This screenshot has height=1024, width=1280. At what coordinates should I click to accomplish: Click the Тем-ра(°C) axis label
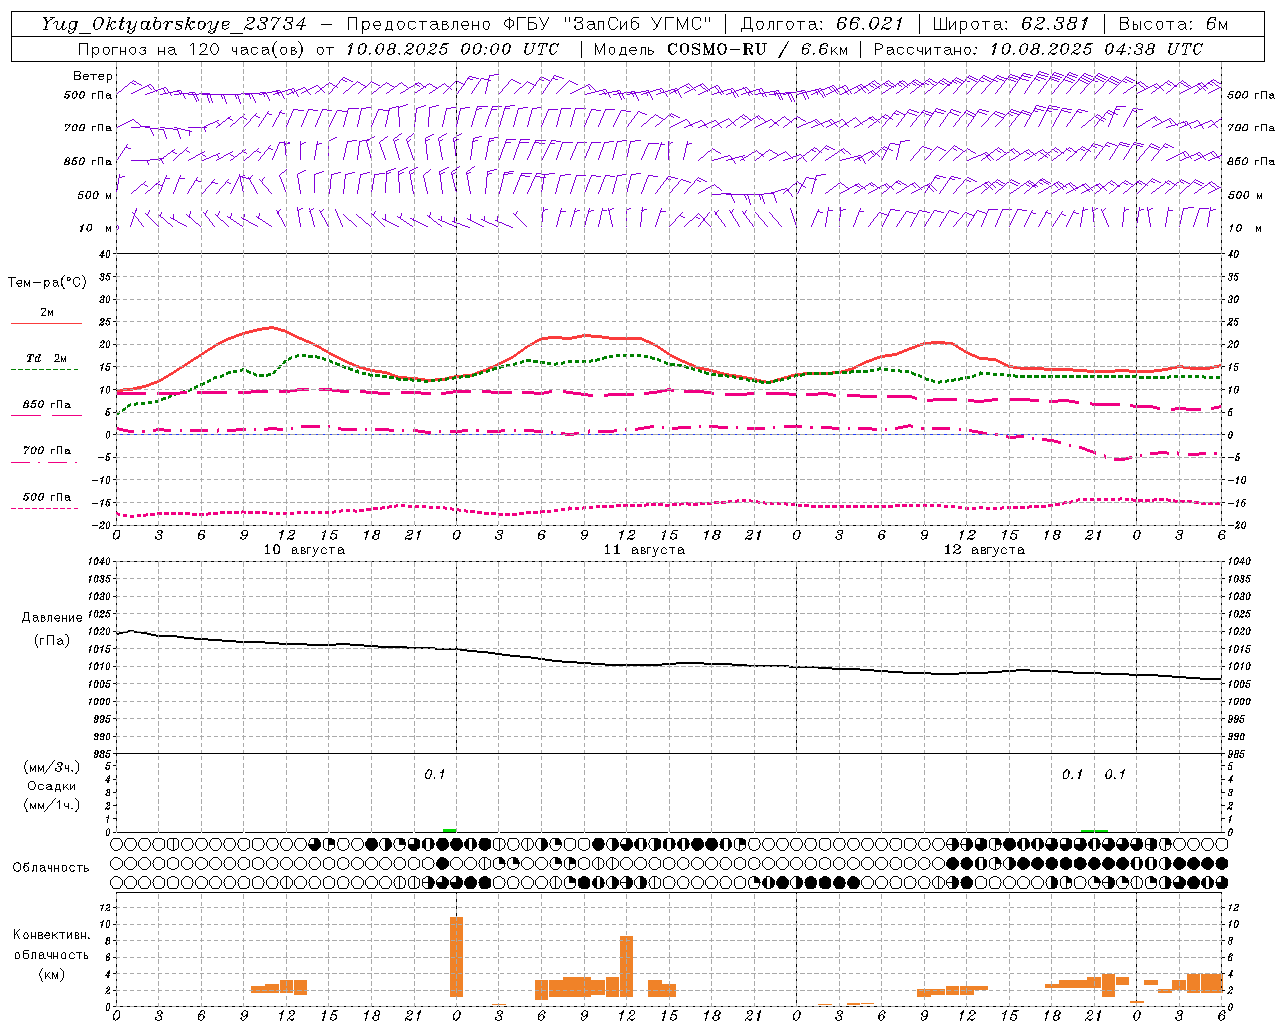pos(47,282)
